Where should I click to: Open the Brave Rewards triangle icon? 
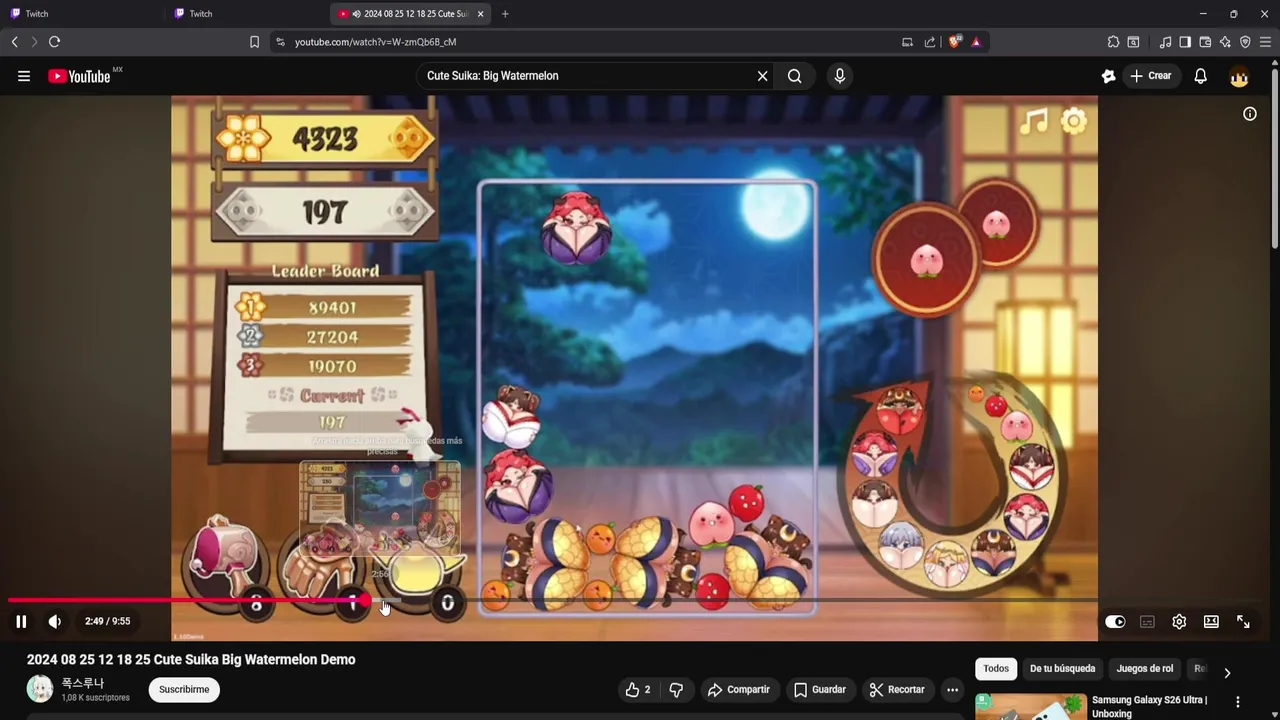coord(976,42)
